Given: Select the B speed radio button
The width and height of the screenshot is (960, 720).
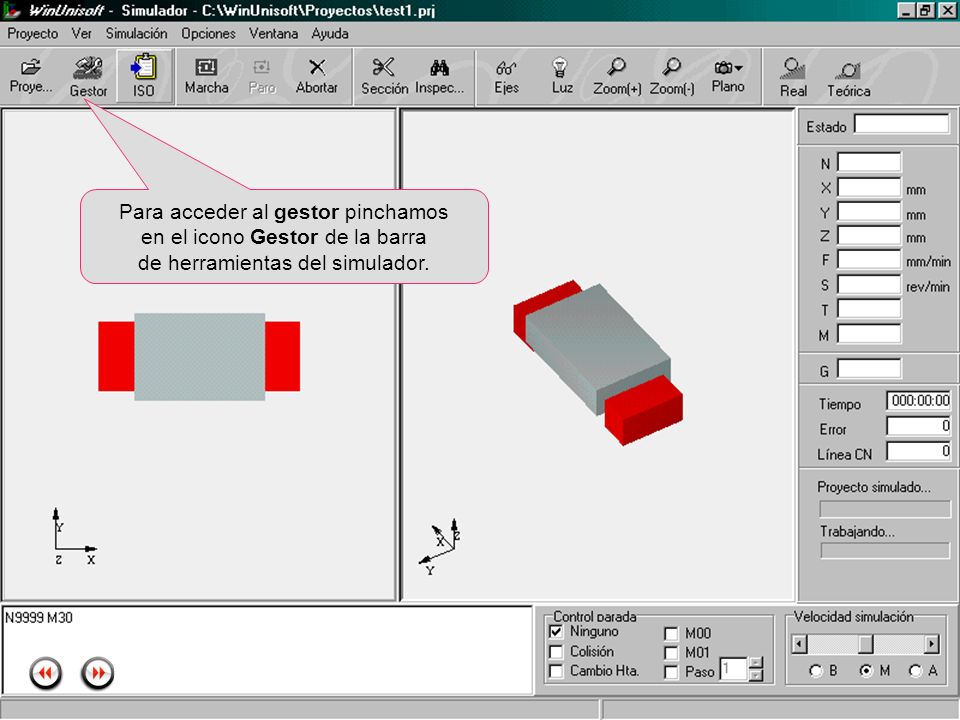Looking at the screenshot, I should [815, 671].
